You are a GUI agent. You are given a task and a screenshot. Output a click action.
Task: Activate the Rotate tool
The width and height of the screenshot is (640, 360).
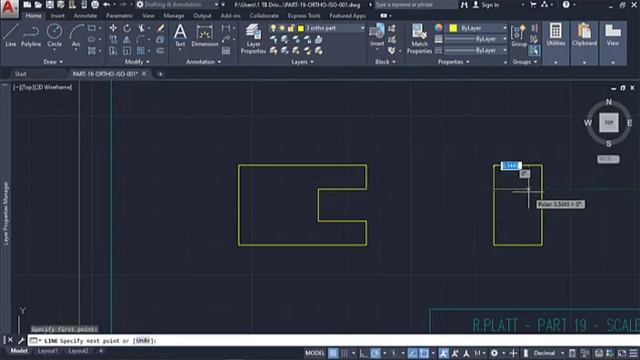coord(127,28)
